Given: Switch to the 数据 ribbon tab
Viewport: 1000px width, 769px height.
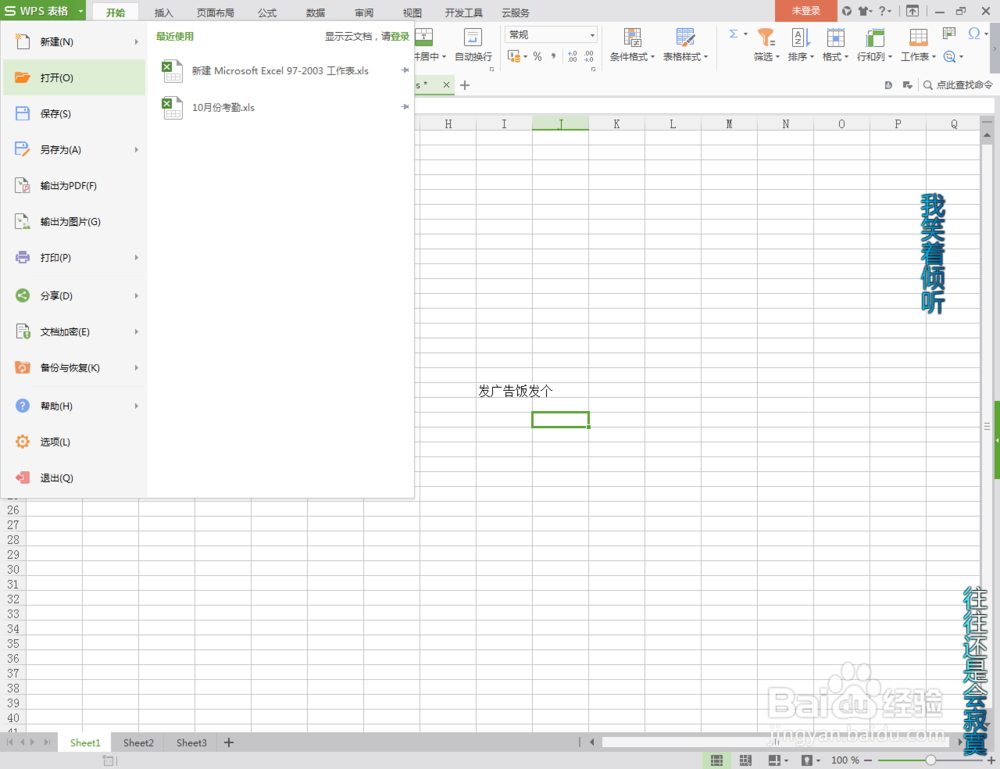Looking at the screenshot, I should pos(316,13).
